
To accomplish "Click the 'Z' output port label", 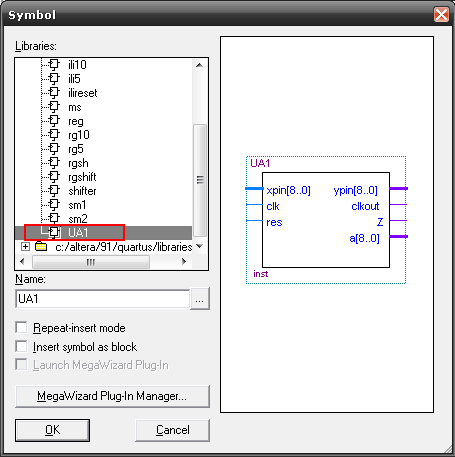I will coord(380,222).
